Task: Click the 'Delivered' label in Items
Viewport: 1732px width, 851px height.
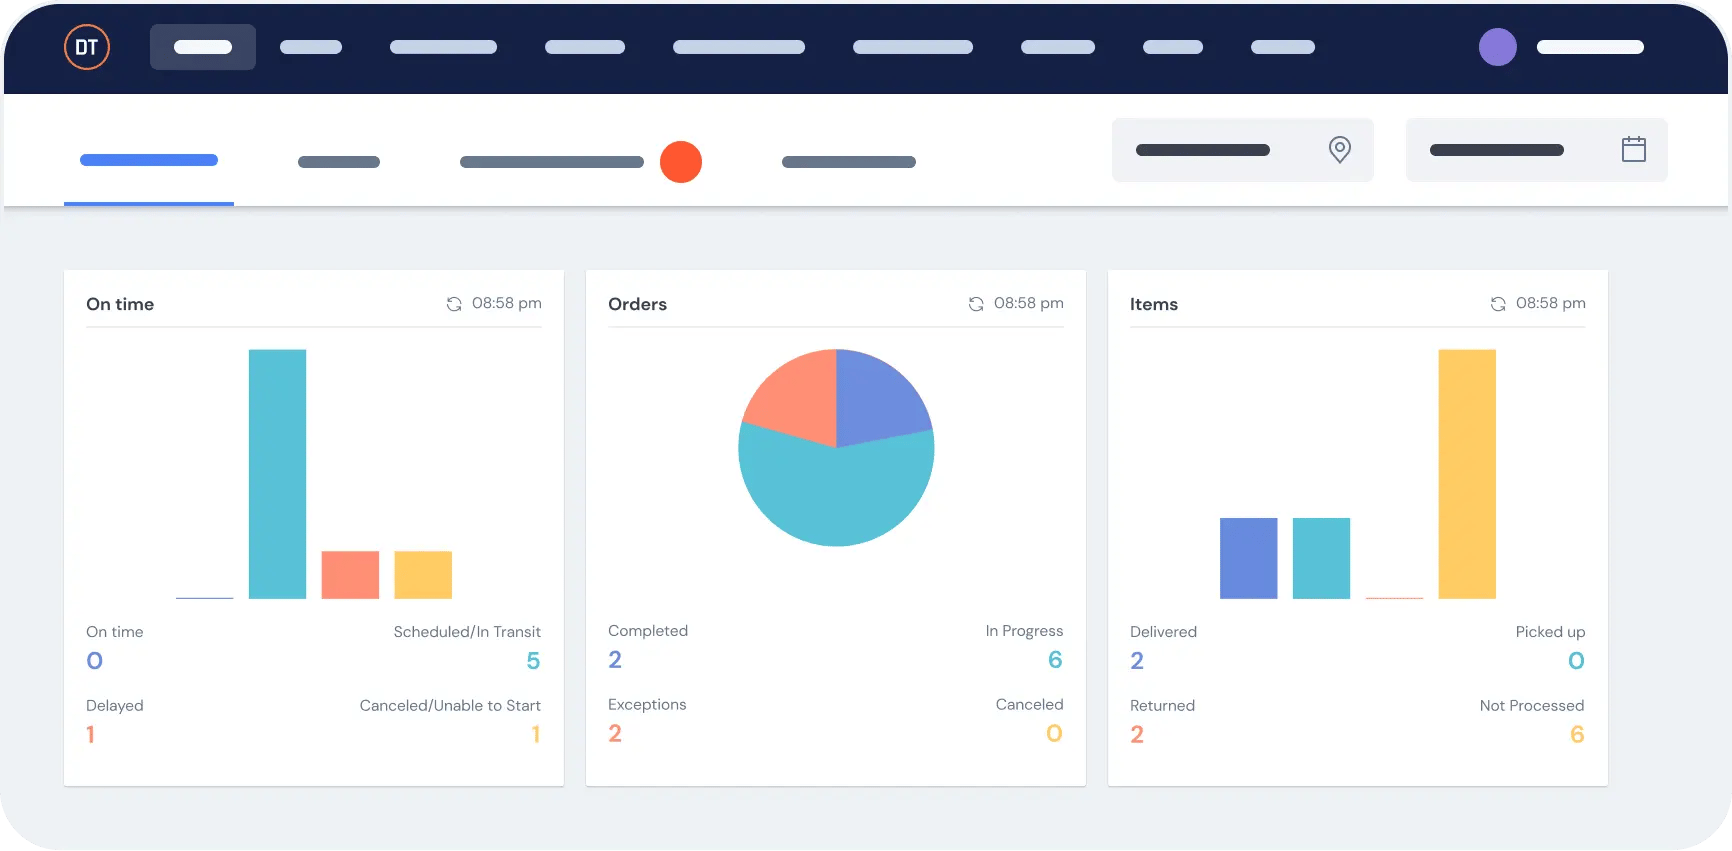Action: coord(1163,632)
